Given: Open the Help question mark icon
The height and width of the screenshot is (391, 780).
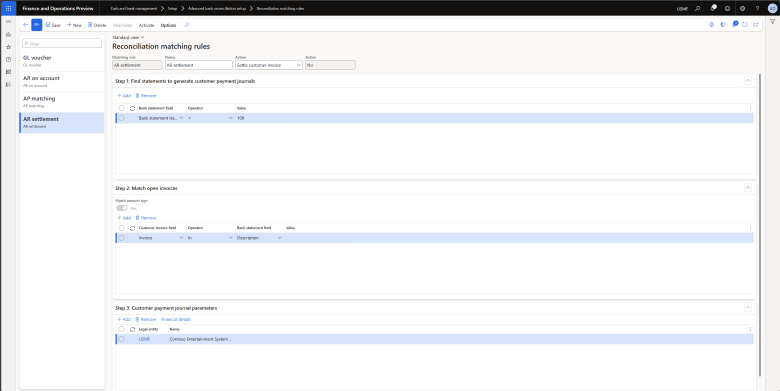Looking at the screenshot, I should pos(757,8).
